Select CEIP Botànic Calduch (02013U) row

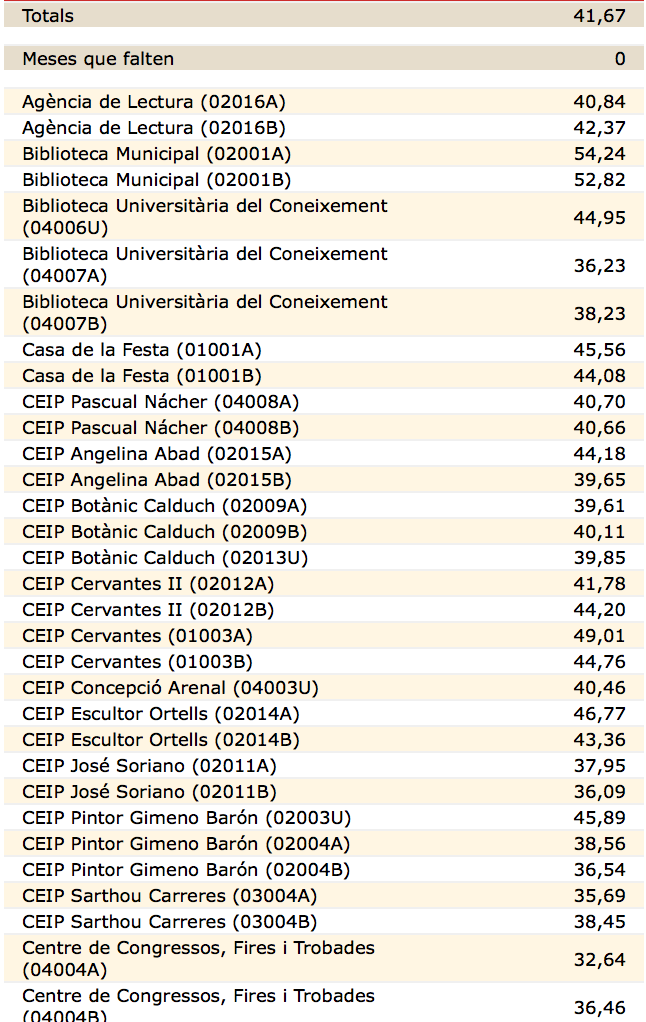tap(165, 558)
